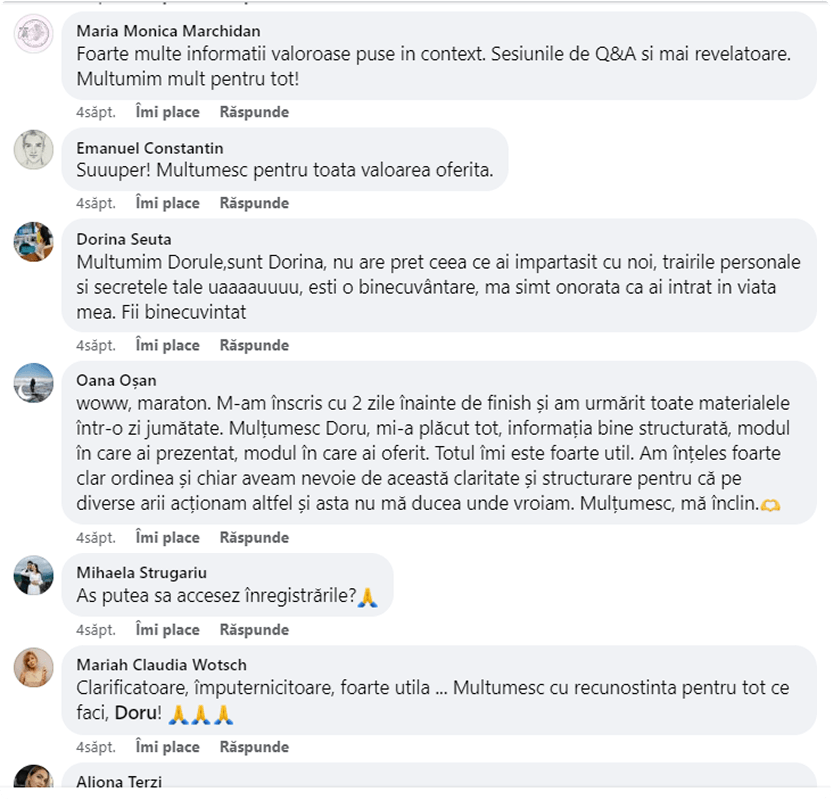Click Aliona Terzi's profile picture
The width and height of the screenshot is (831, 799).
tap(33, 781)
